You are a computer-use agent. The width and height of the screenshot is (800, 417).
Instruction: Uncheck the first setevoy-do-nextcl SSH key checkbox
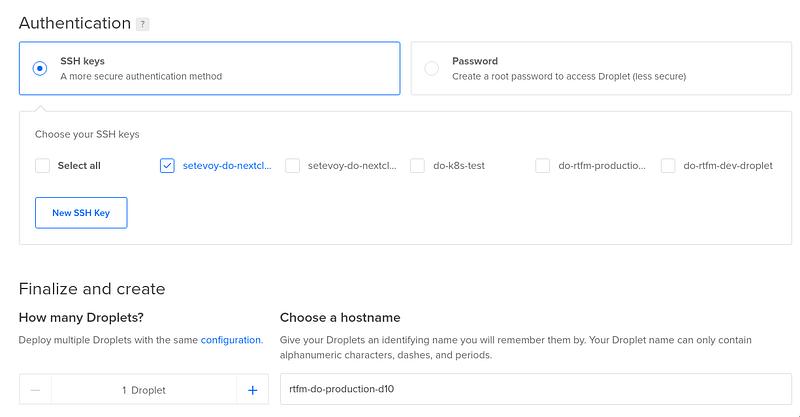pos(167,166)
